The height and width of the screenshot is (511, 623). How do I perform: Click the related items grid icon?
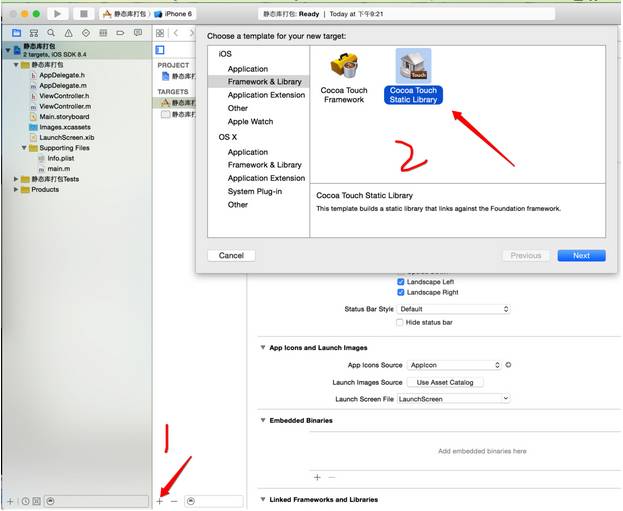pos(160,33)
